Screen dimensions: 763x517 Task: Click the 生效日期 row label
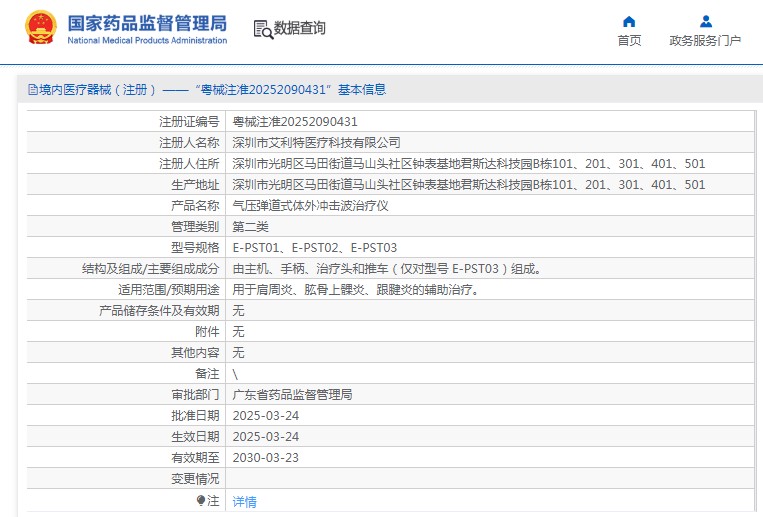tap(195, 437)
